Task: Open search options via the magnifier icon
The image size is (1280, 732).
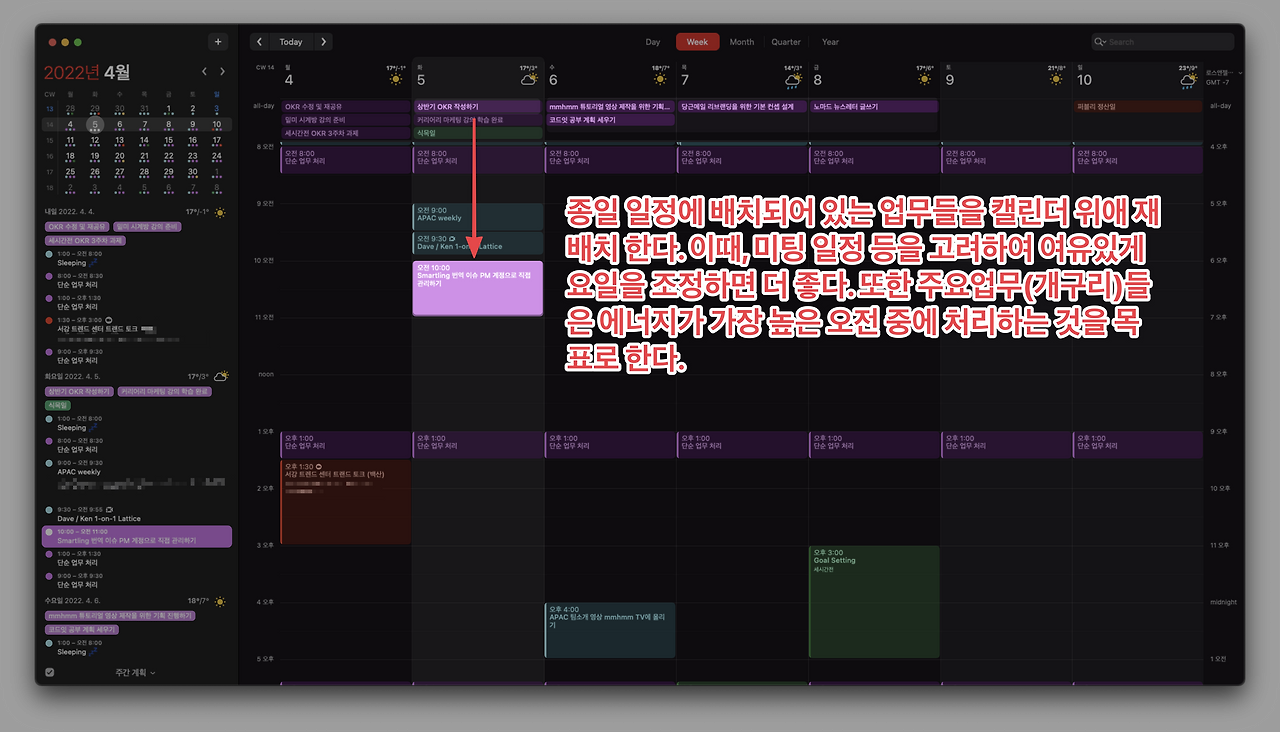Action: pyautogui.click(x=1101, y=42)
